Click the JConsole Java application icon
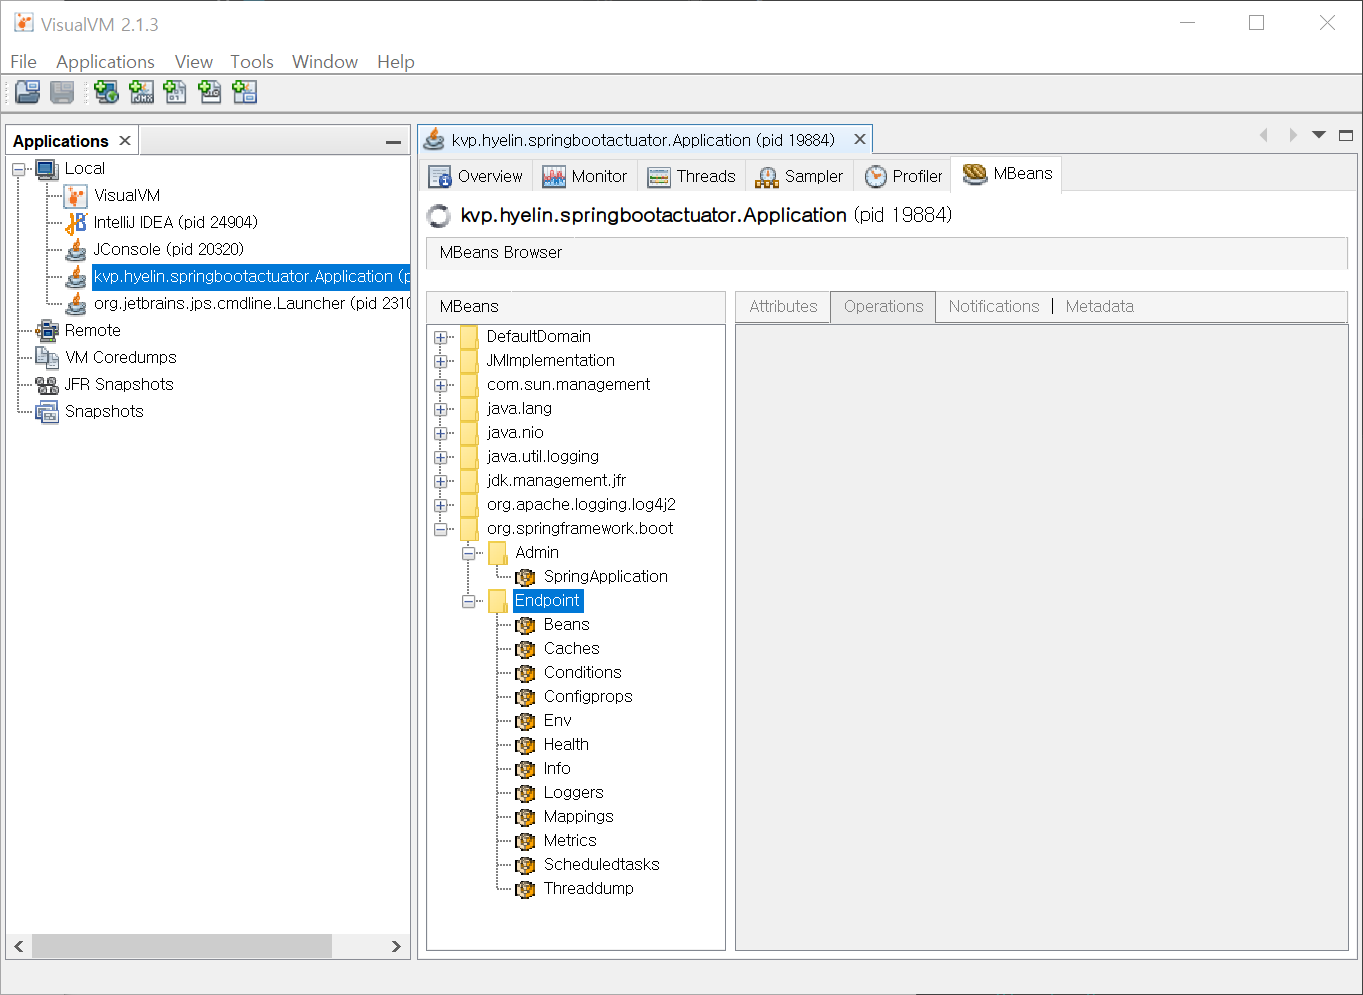The image size is (1363, 995). coord(76,249)
